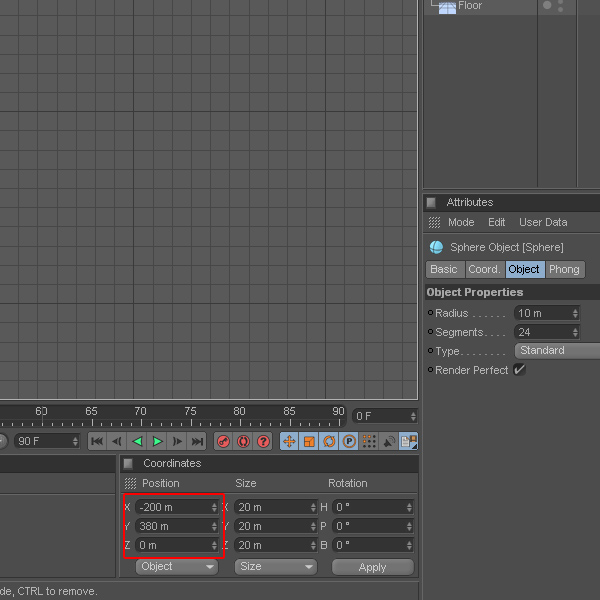This screenshot has width=600, height=600.
Task: Jump to the animation start
Action: [97, 441]
